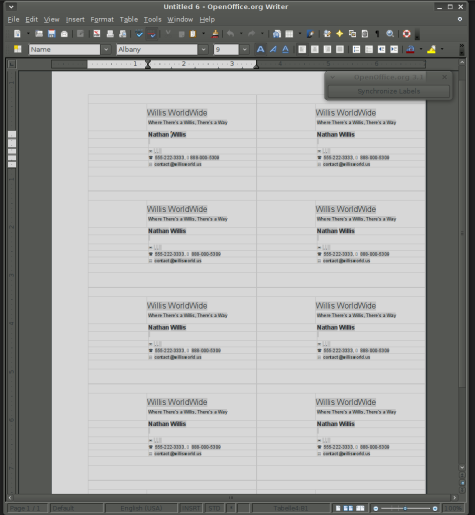Run Spelling and Grammar check icon
475x515 pixels.
139,34
